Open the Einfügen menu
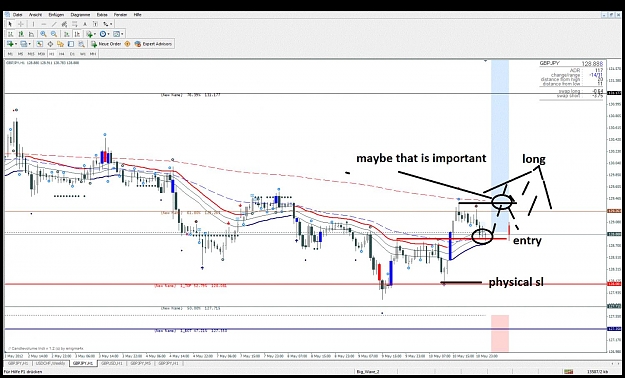Screen dimensions: 625x378 56,15
